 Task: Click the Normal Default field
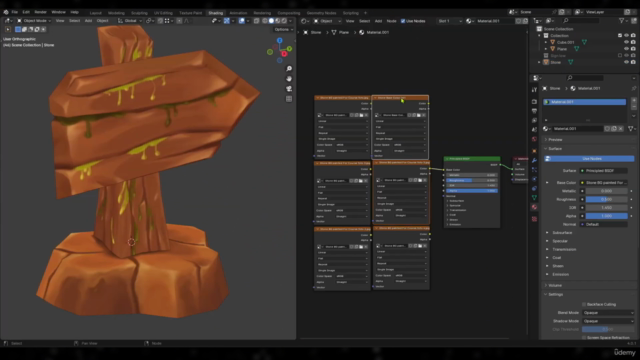coord(605,224)
